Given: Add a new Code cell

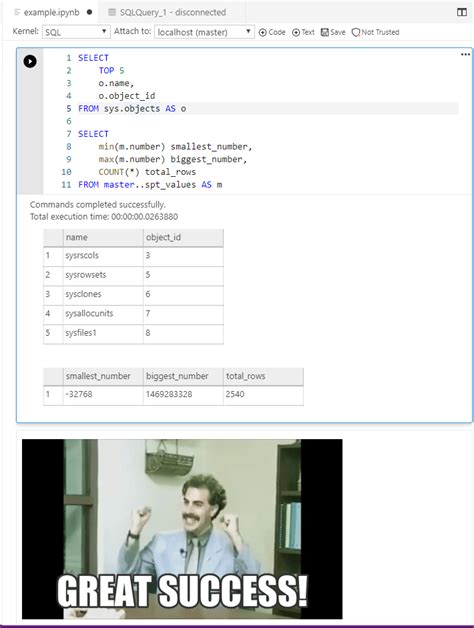Looking at the screenshot, I should tap(272, 32).
